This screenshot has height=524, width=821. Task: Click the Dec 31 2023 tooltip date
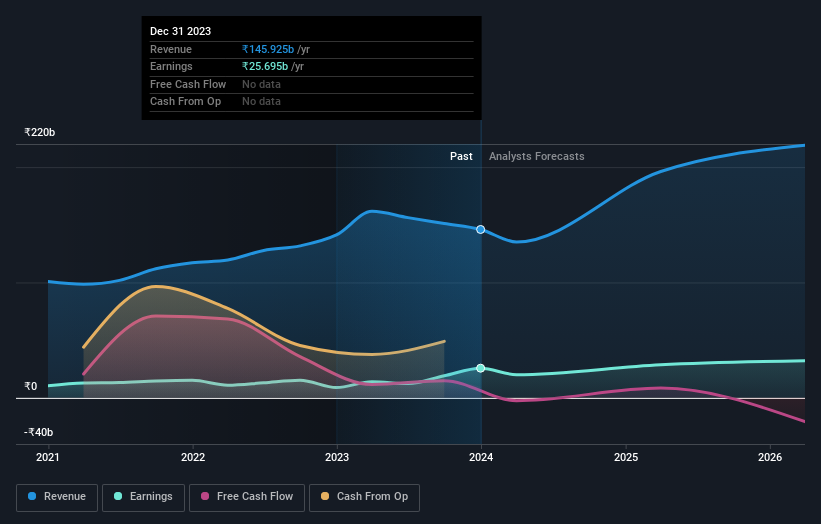[x=180, y=31]
